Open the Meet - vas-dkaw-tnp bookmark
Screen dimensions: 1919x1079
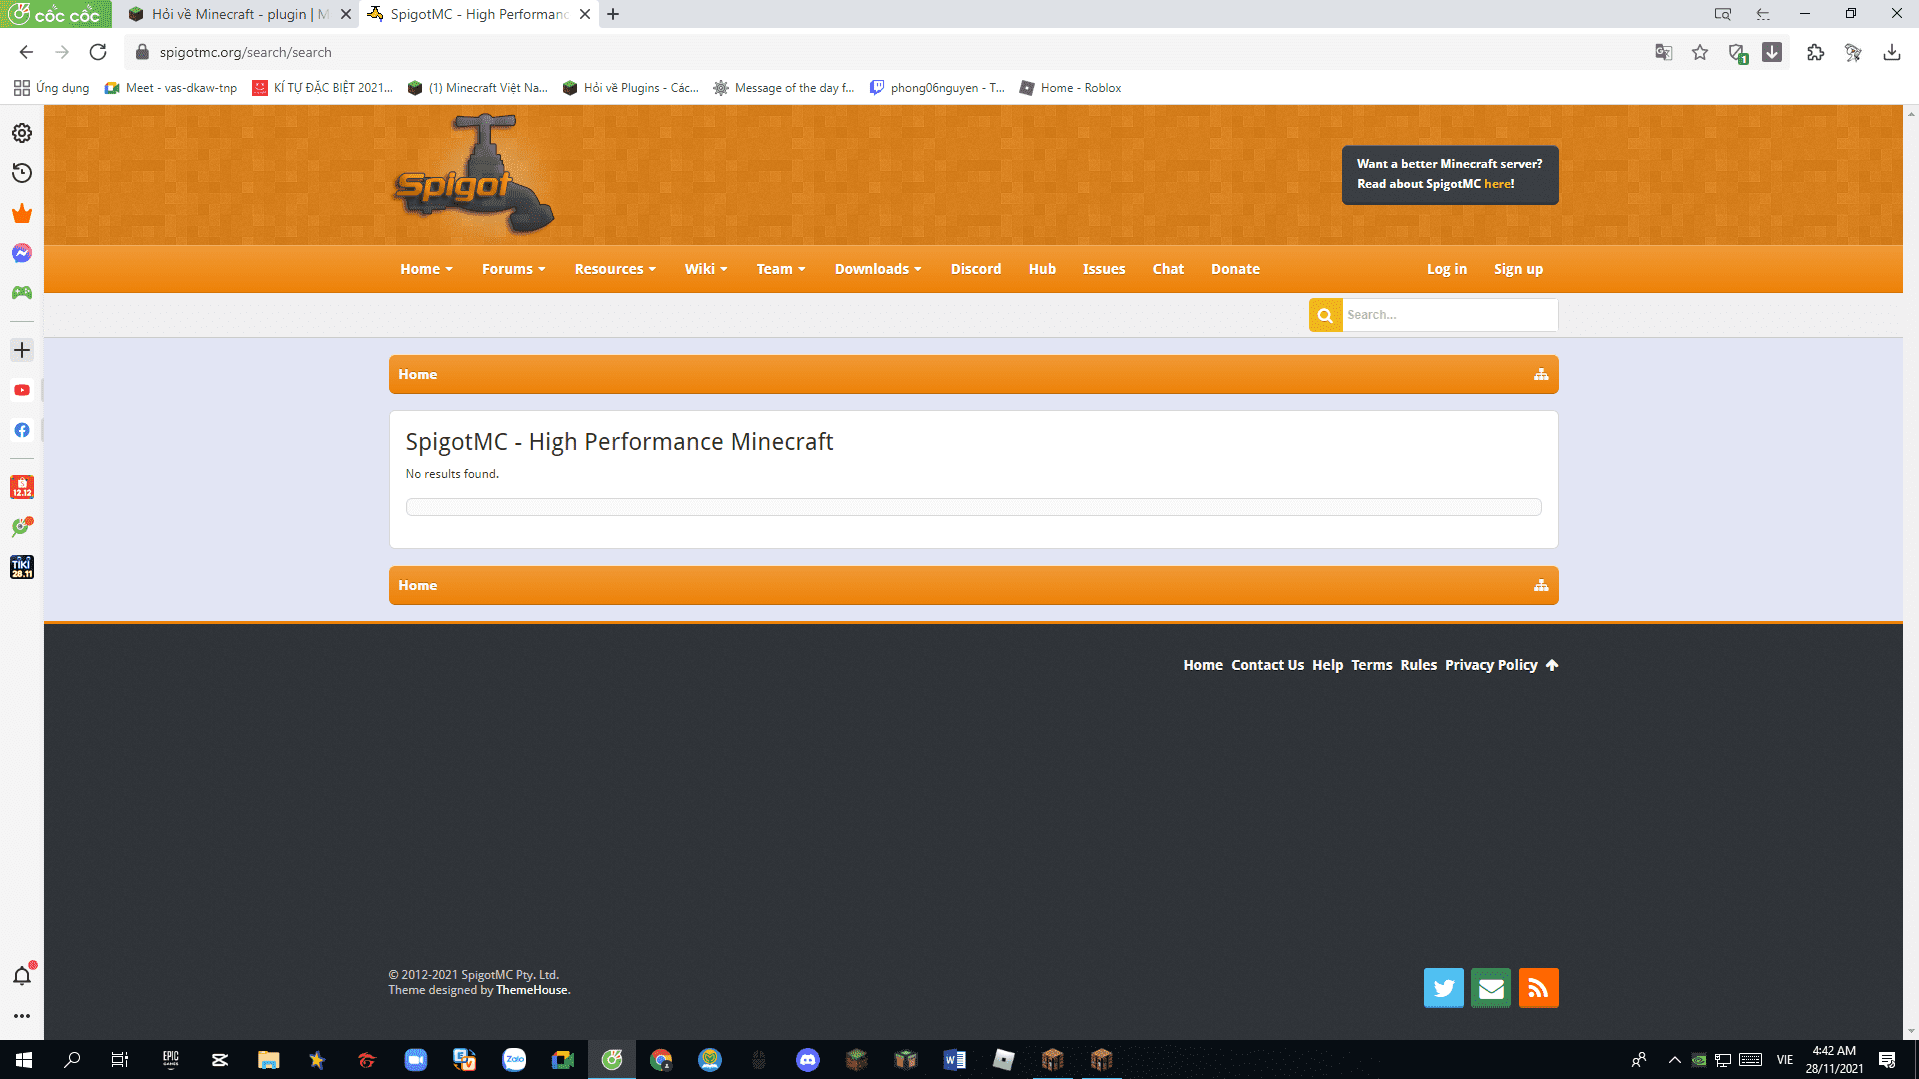(x=171, y=88)
